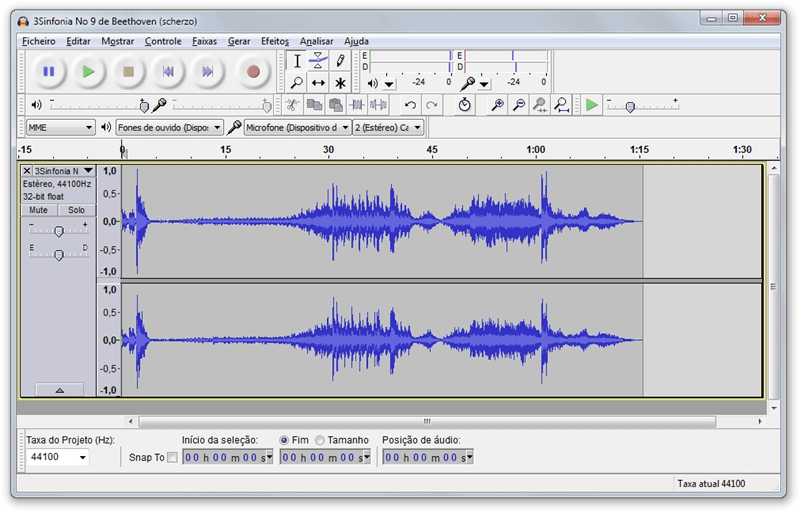The image size is (800, 513).
Task: Open the Faixas menu
Action: [x=204, y=41]
